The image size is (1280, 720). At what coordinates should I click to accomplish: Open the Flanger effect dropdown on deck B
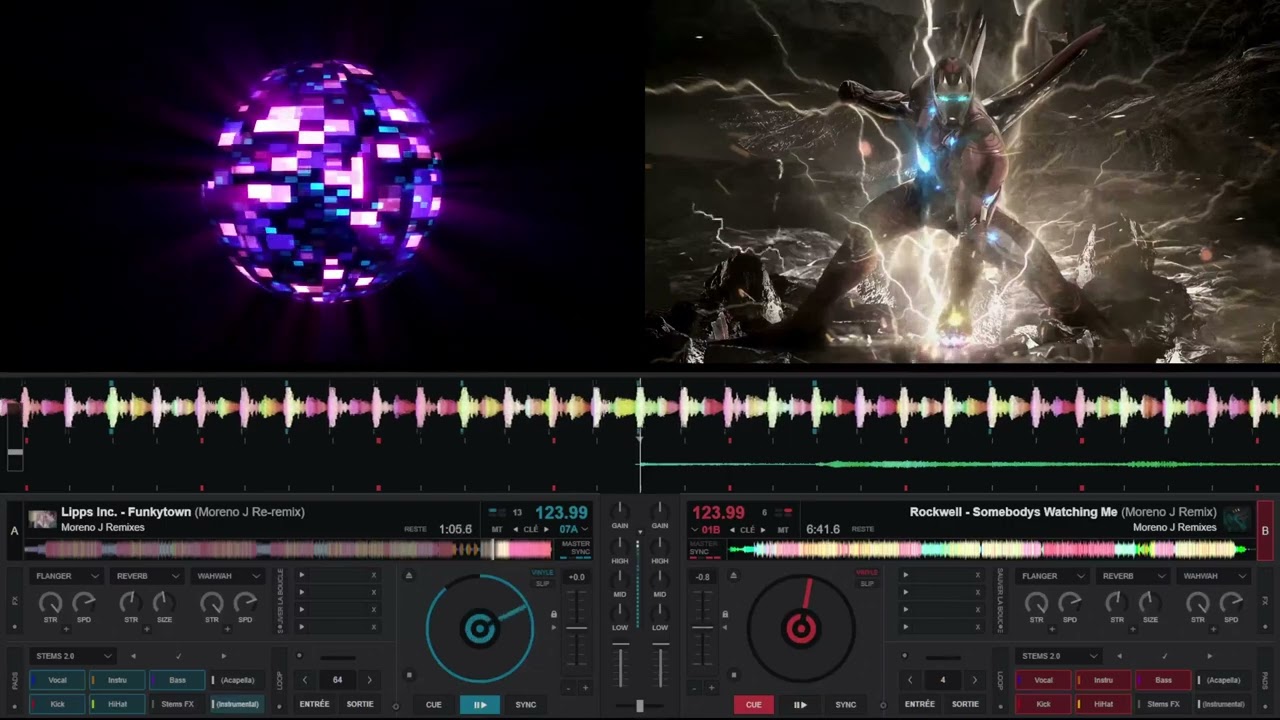[x=1052, y=576]
